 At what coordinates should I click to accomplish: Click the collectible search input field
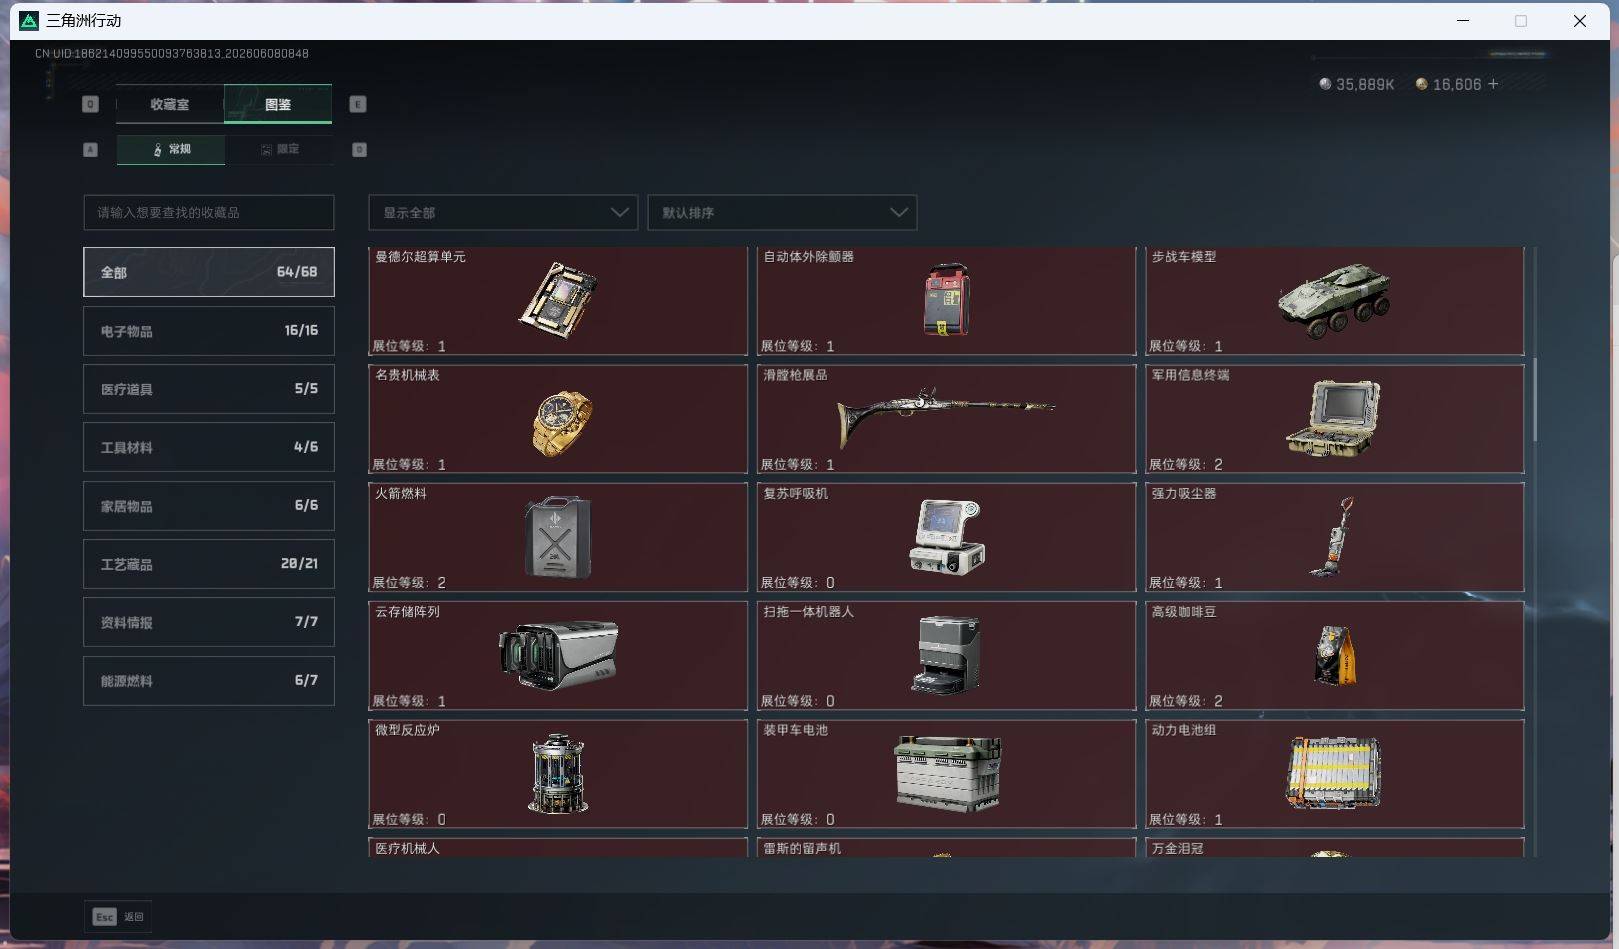coord(209,212)
